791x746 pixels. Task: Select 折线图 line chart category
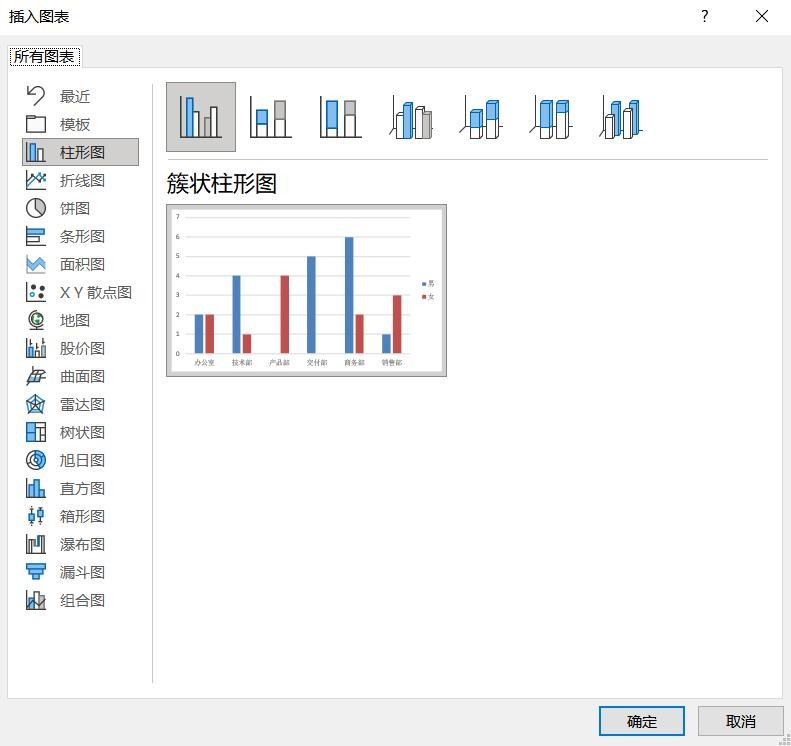[82, 180]
